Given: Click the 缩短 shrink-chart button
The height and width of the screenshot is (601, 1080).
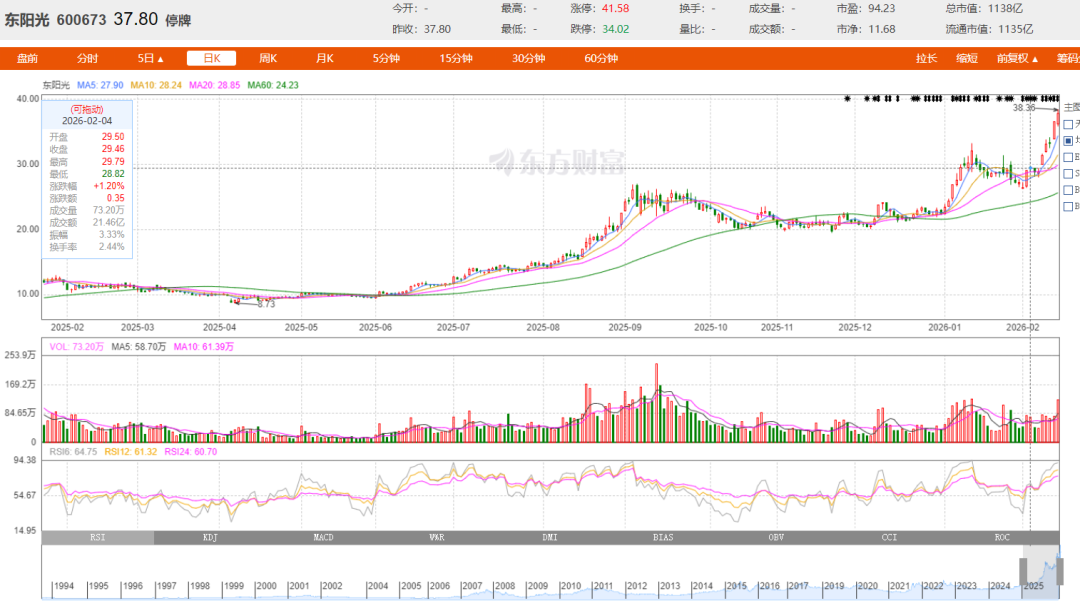Looking at the screenshot, I should pos(967,59).
